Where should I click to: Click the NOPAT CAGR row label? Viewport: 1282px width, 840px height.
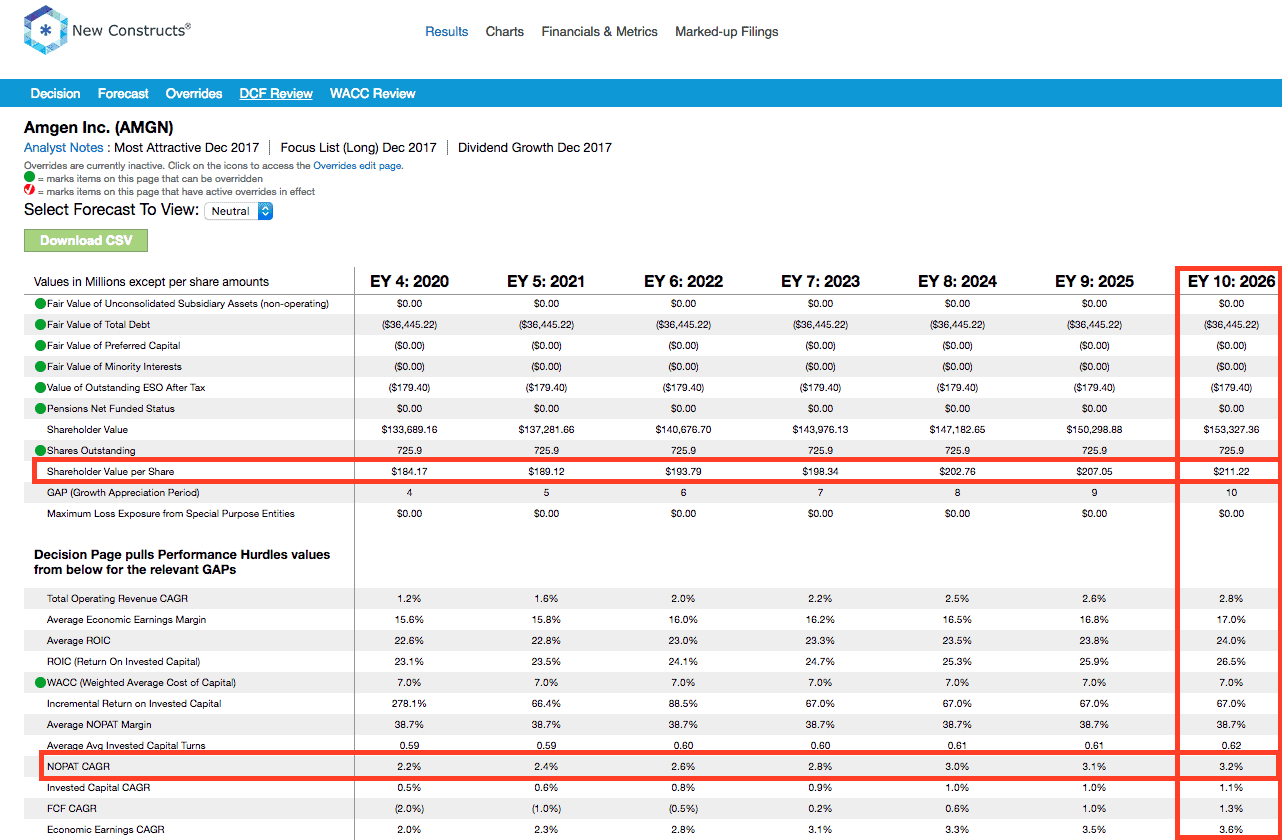click(78, 766)
